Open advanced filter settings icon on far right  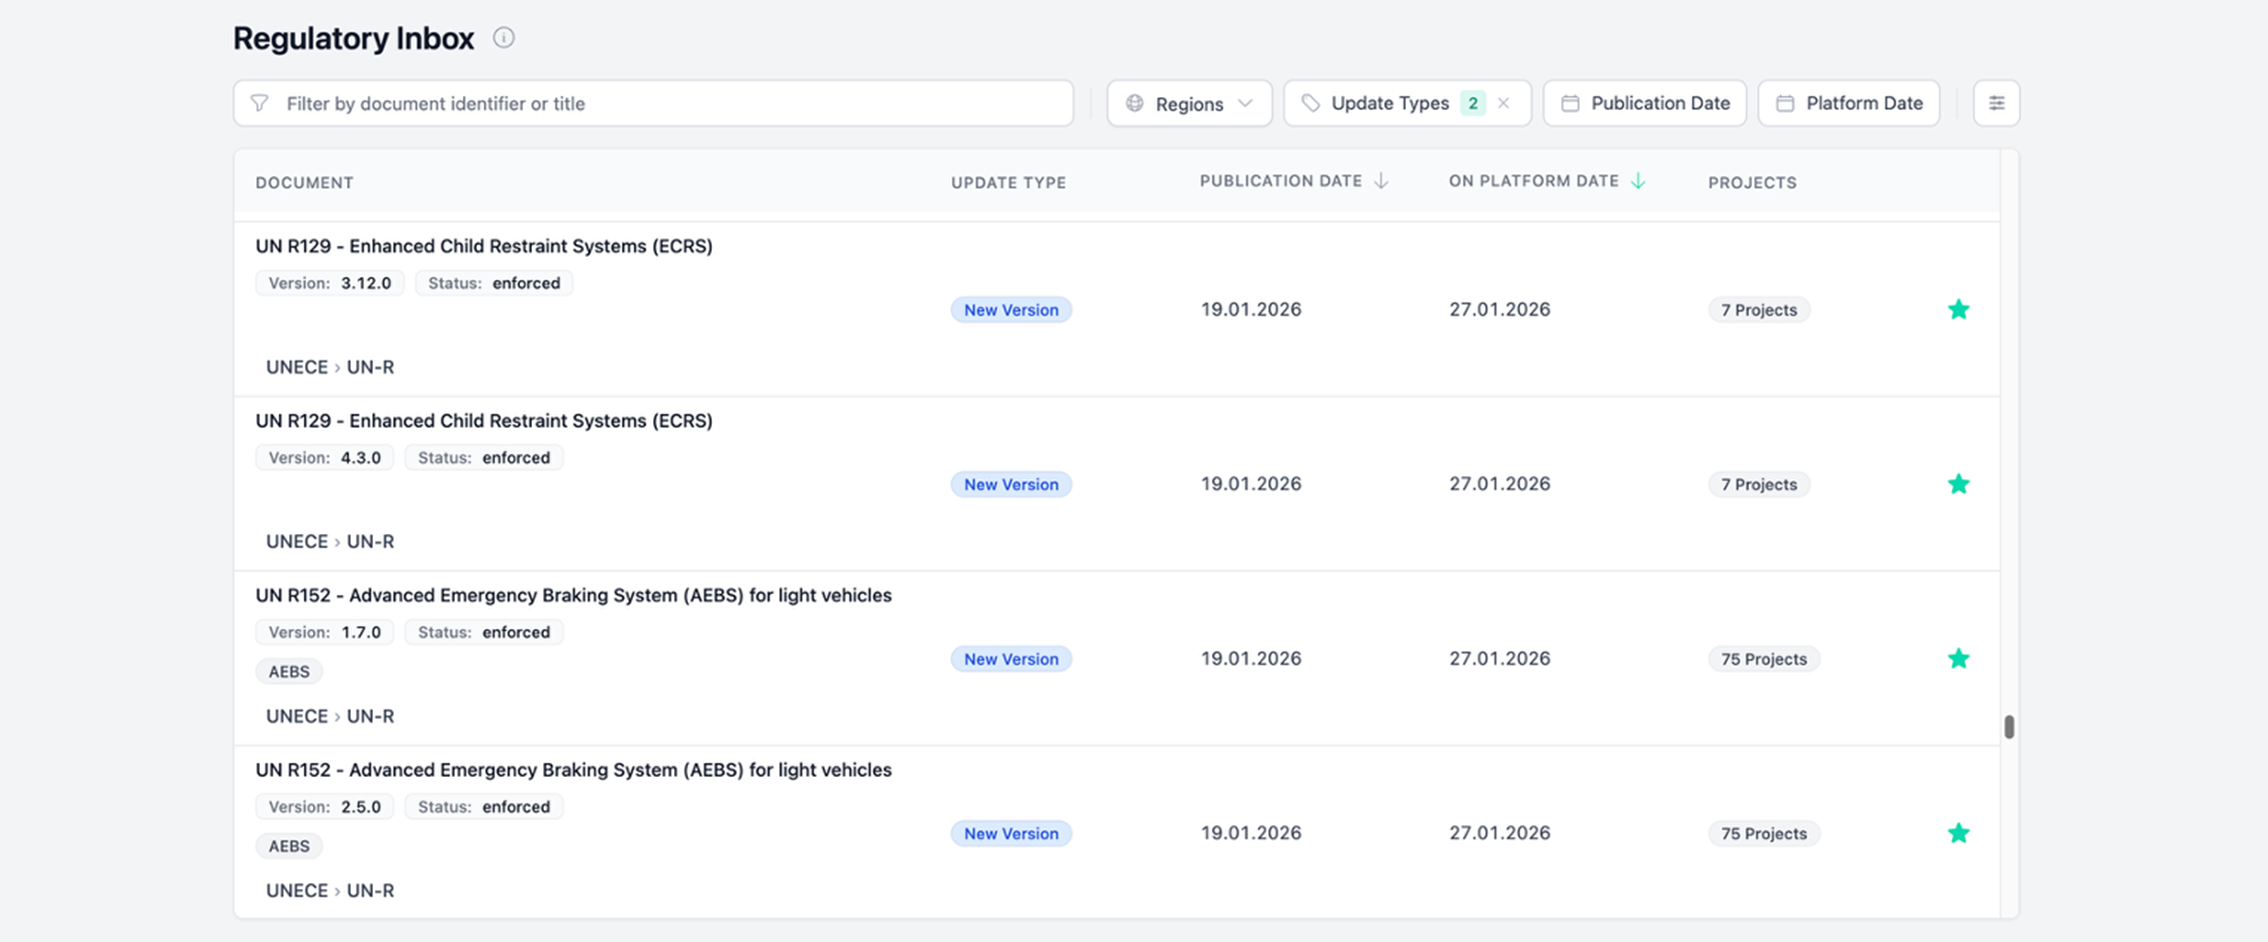1996,102
